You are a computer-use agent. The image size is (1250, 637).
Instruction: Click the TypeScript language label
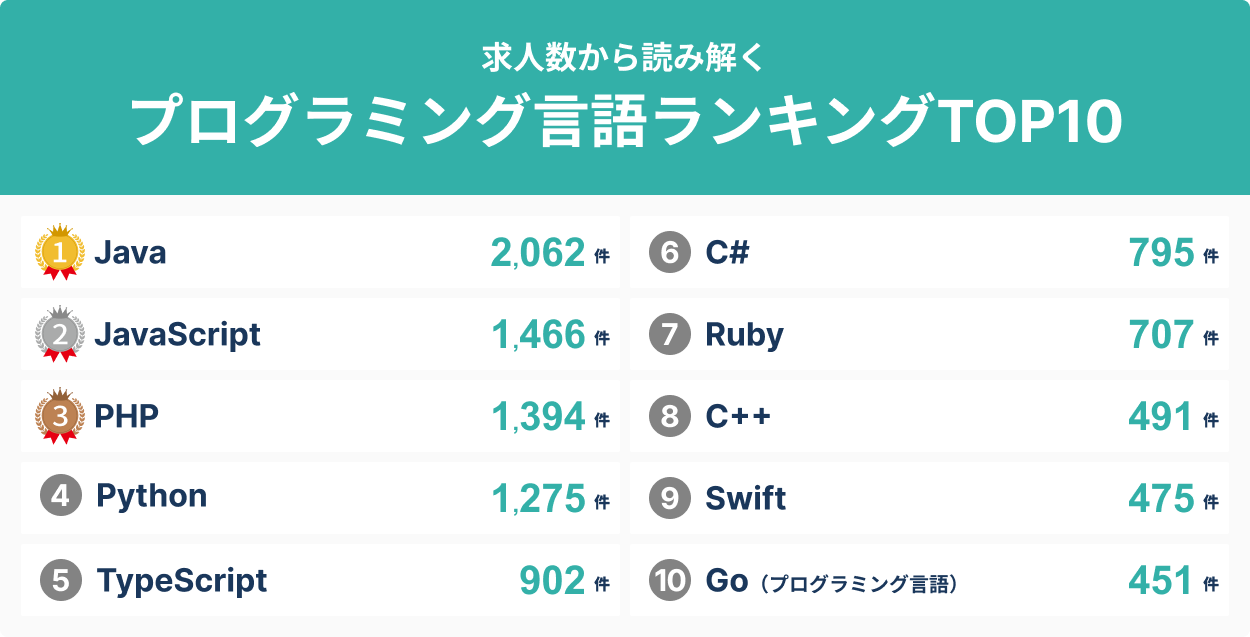click(181, 580)
